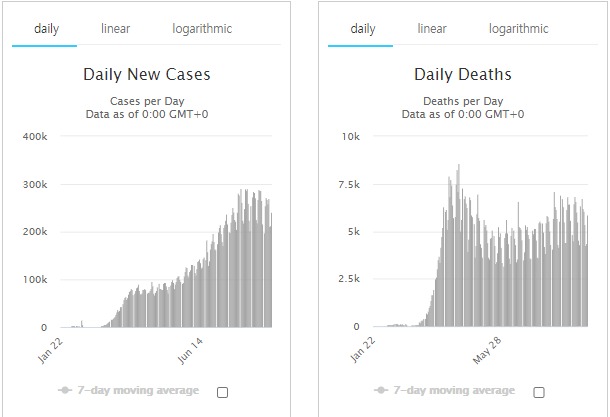Click the Cases per Day subtitle
Image resolution: width=610 pixels, height=417 pixels.
pyautogui.click(x=146, y=101)
